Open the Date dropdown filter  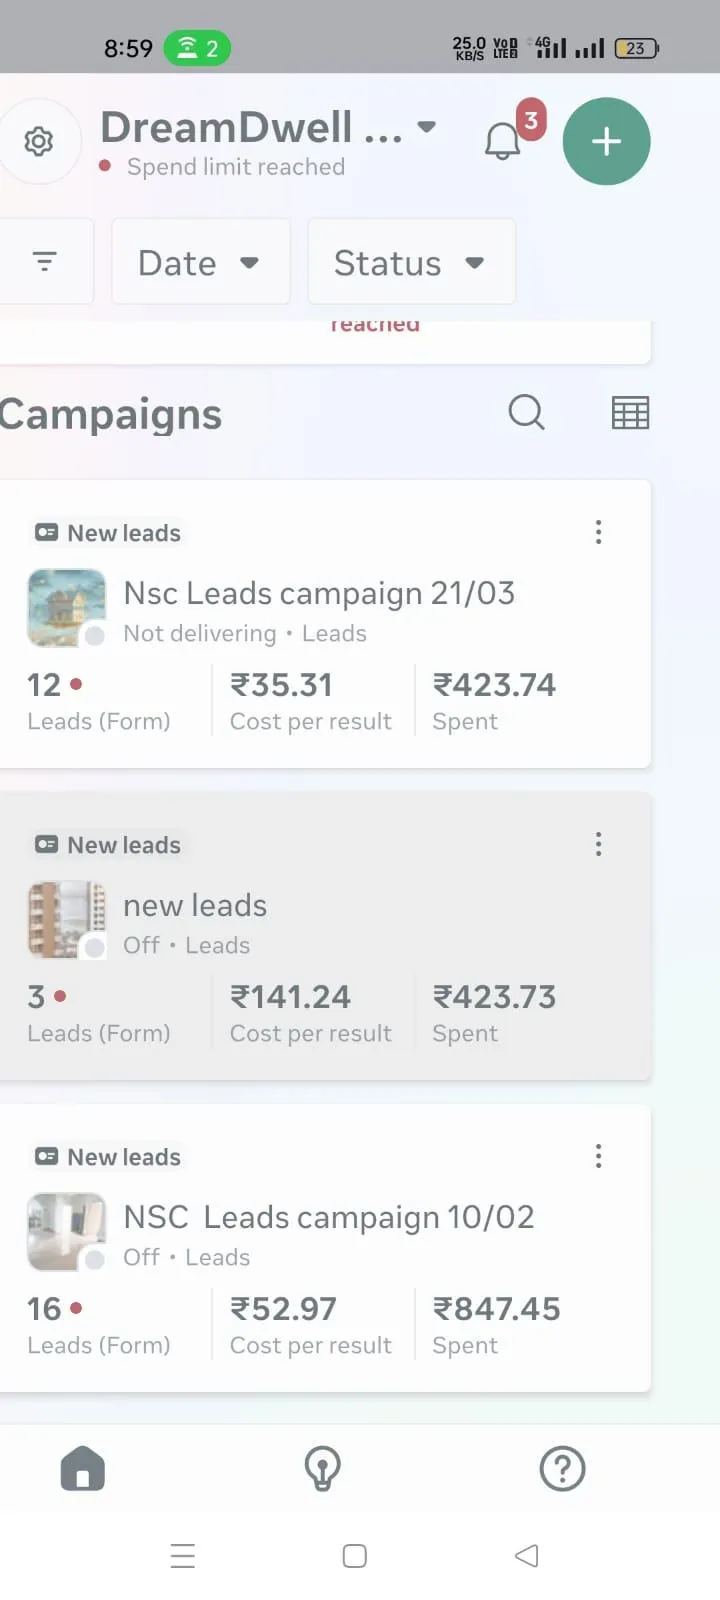(200, 262)
